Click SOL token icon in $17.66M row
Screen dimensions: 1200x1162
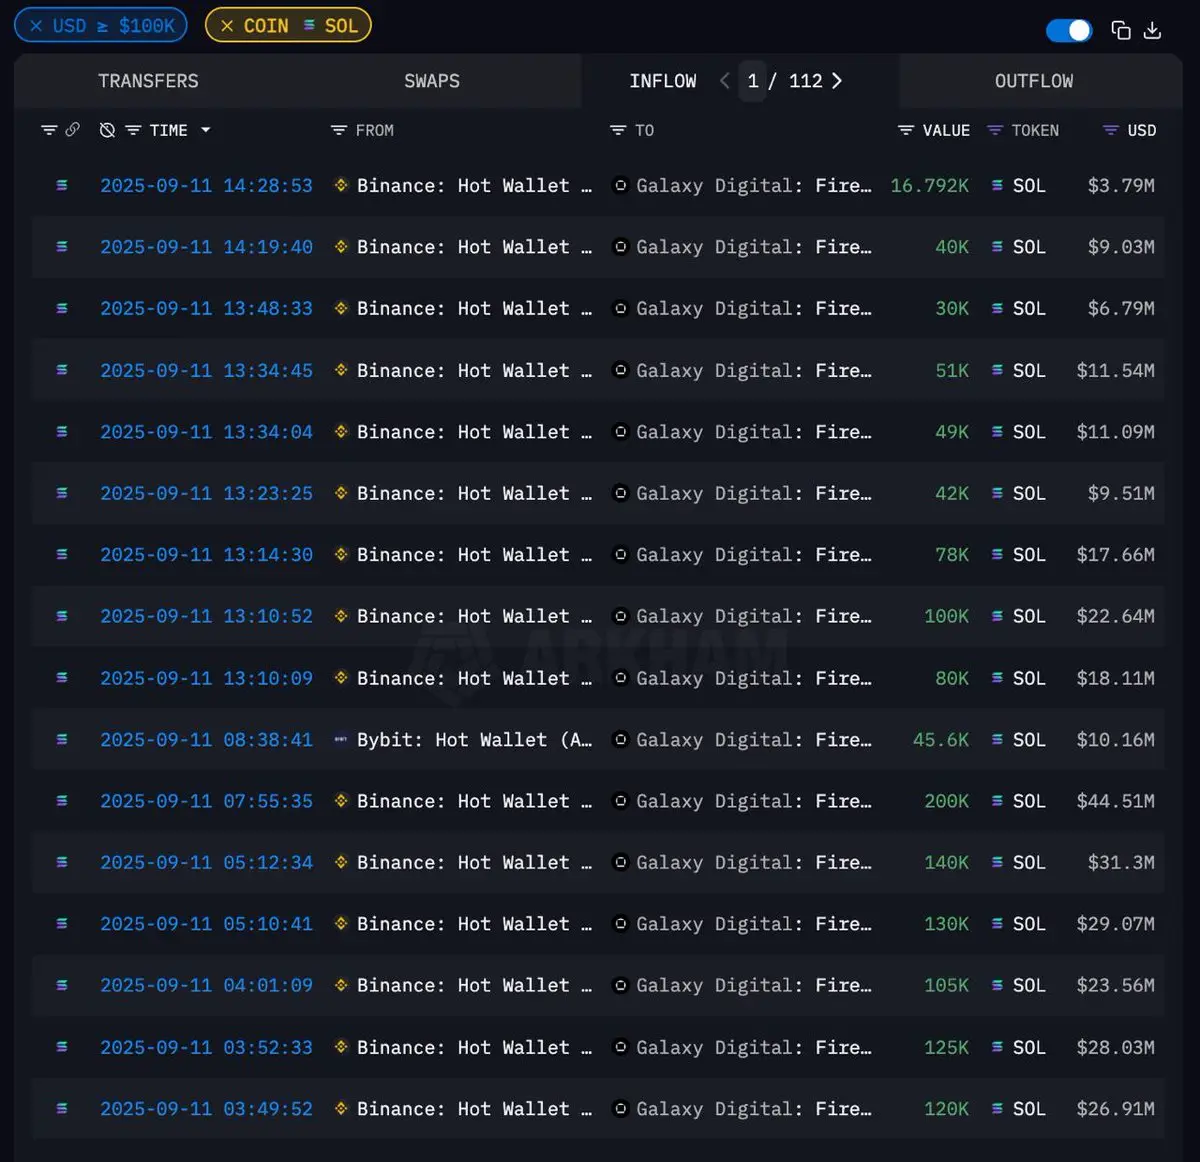(x=997, y=555)
